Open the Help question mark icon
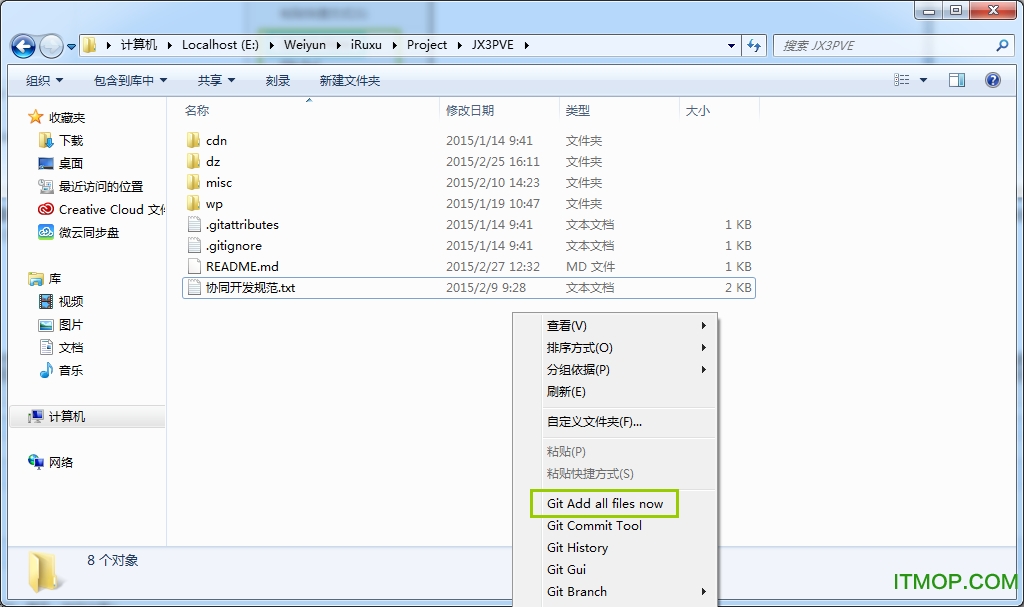Viewport: 1024px width, 607px height. click(x=992, y=80)
